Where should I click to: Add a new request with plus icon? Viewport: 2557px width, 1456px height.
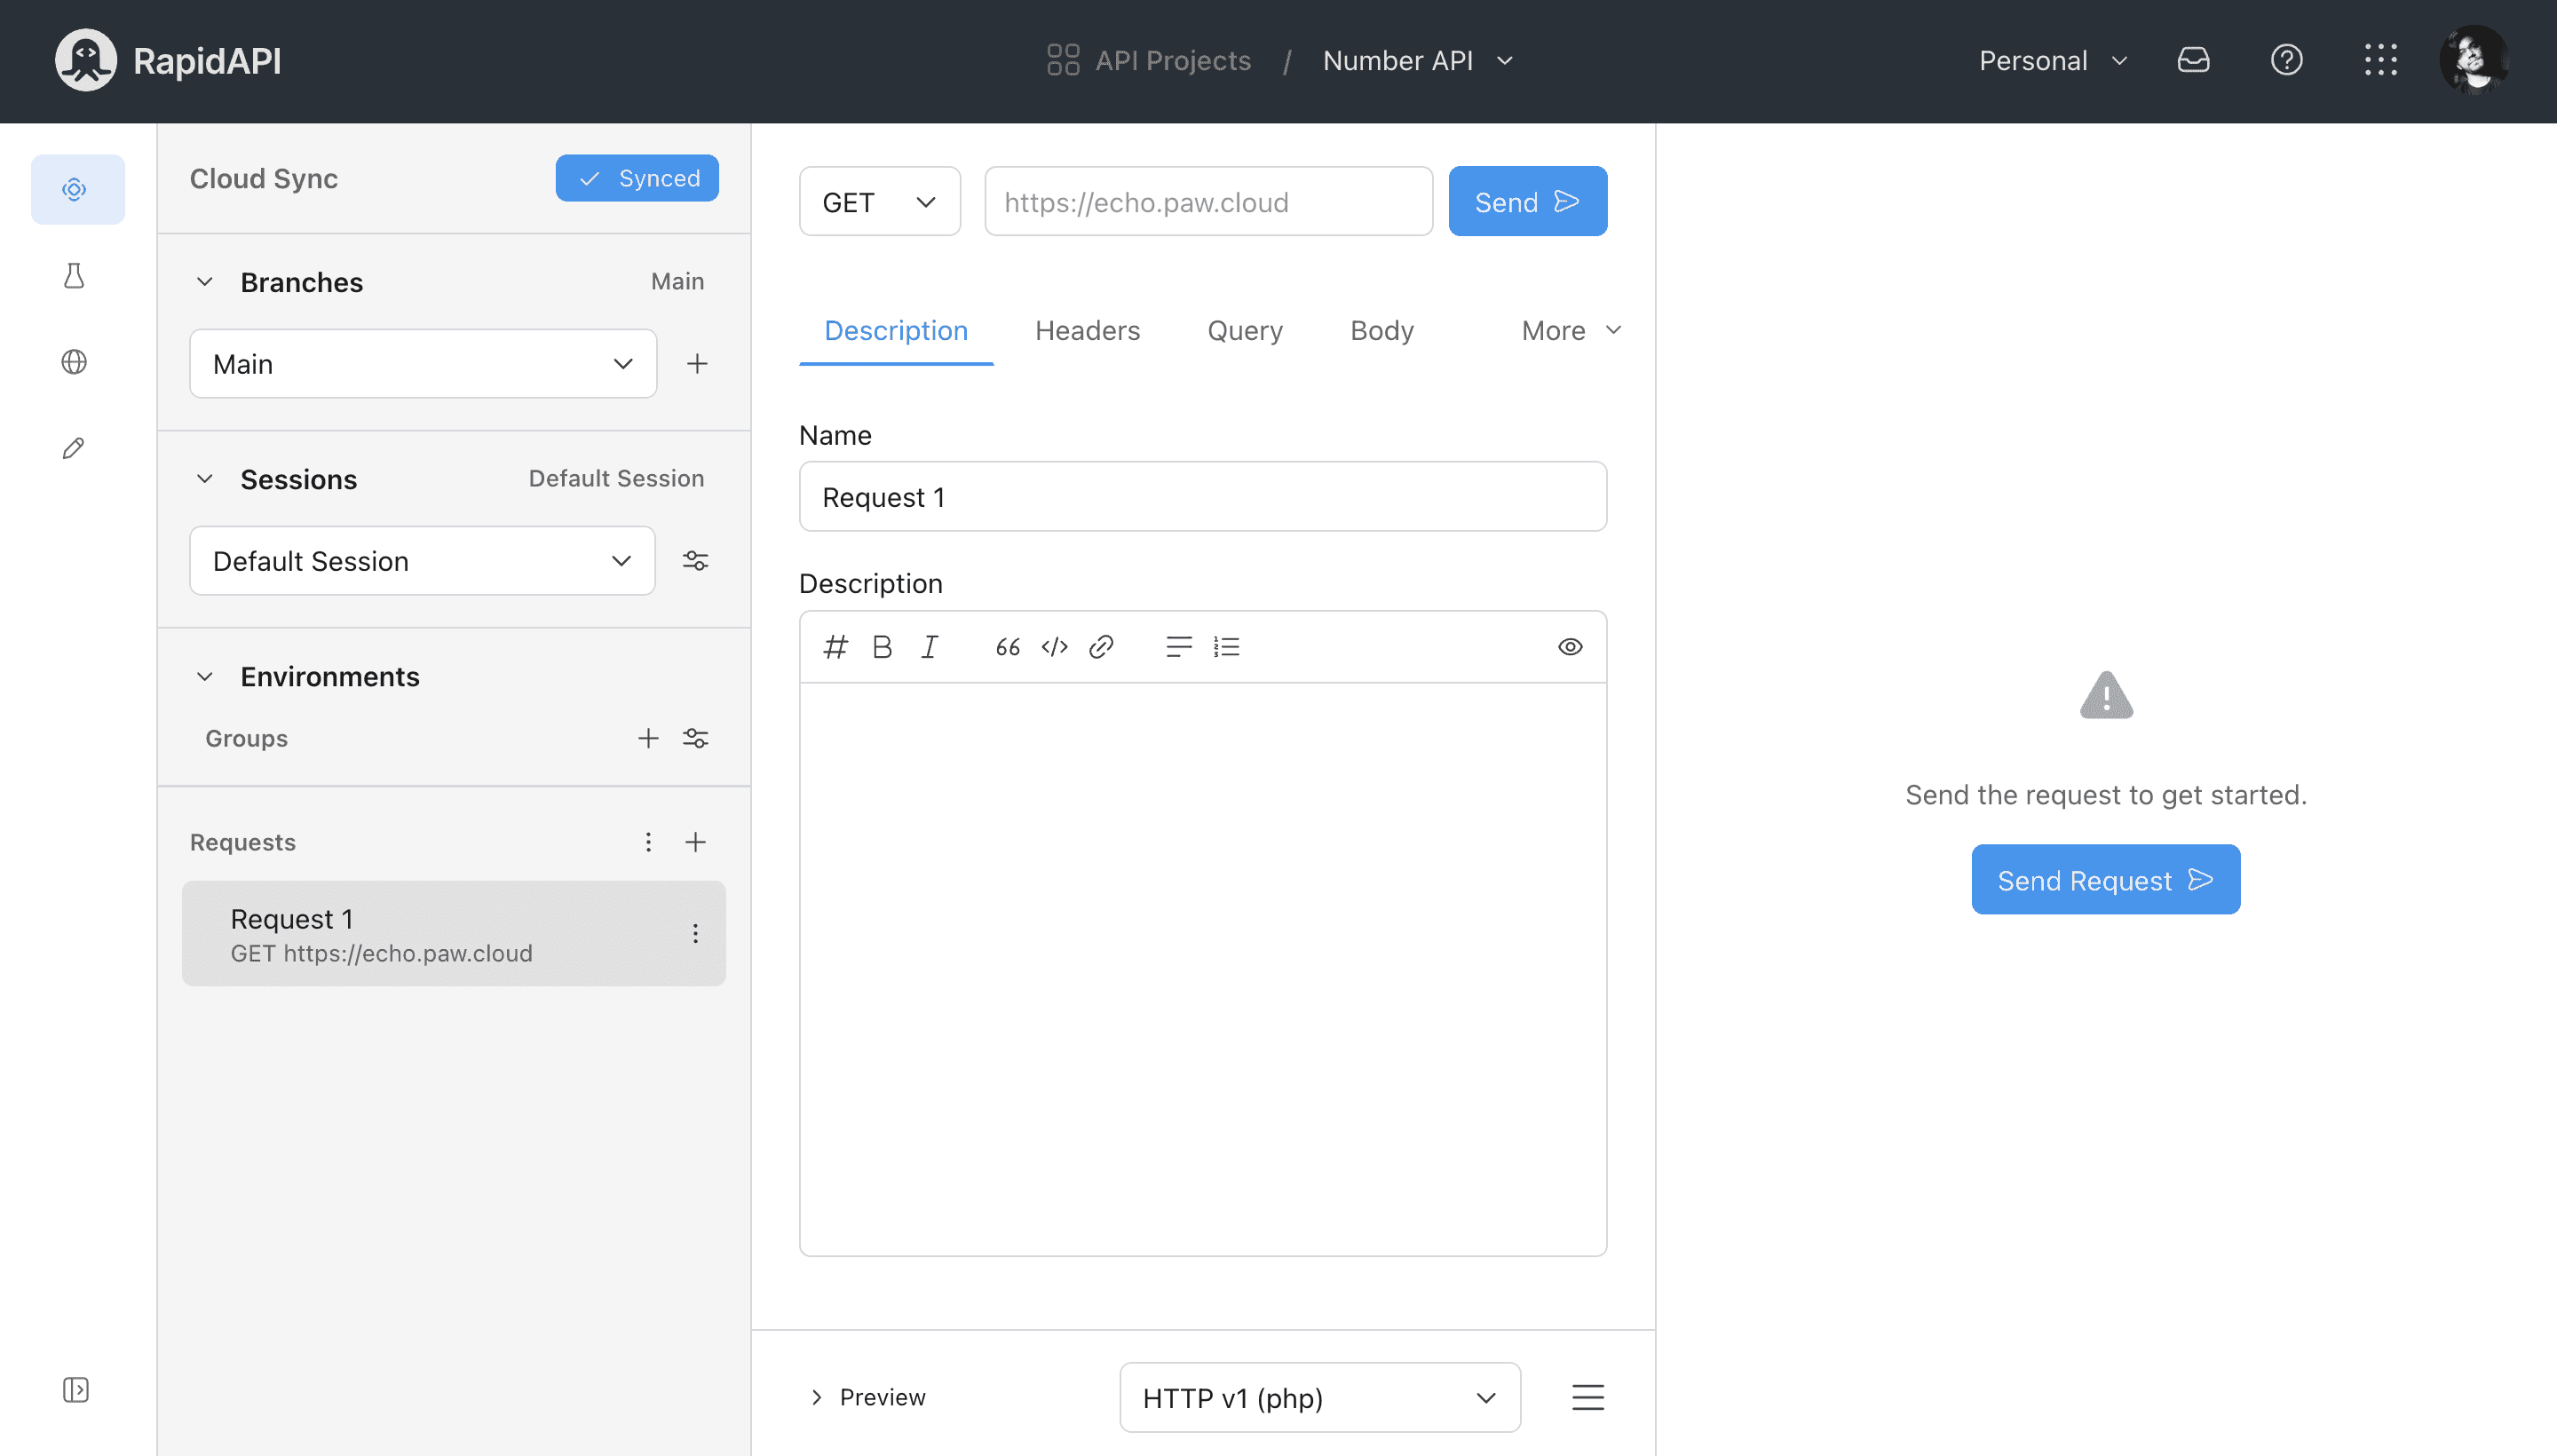point(695,842)
